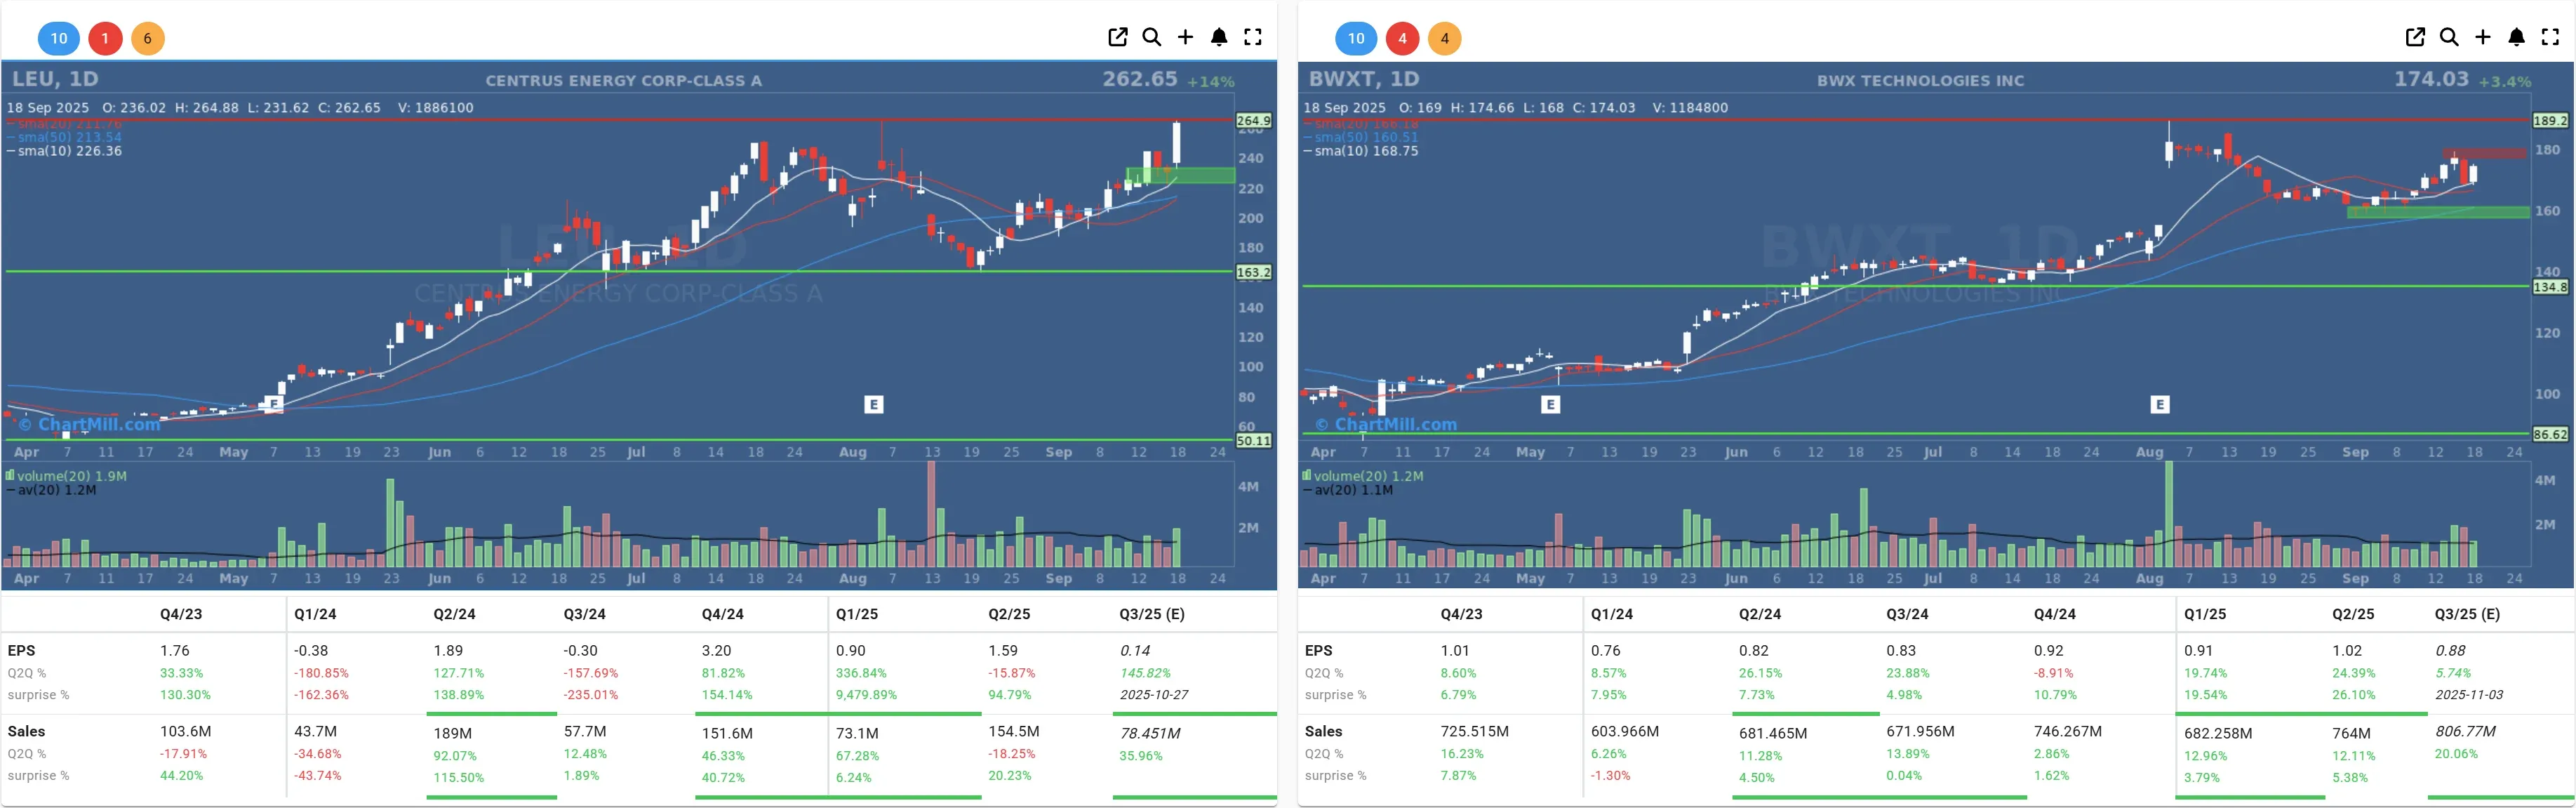Image resolution: width=2576 pixels, height=808 pixels.
Task: Click the BWX TECHNOLOGIES INC name
Action: pyautogui.click(x=1920, y=81)
